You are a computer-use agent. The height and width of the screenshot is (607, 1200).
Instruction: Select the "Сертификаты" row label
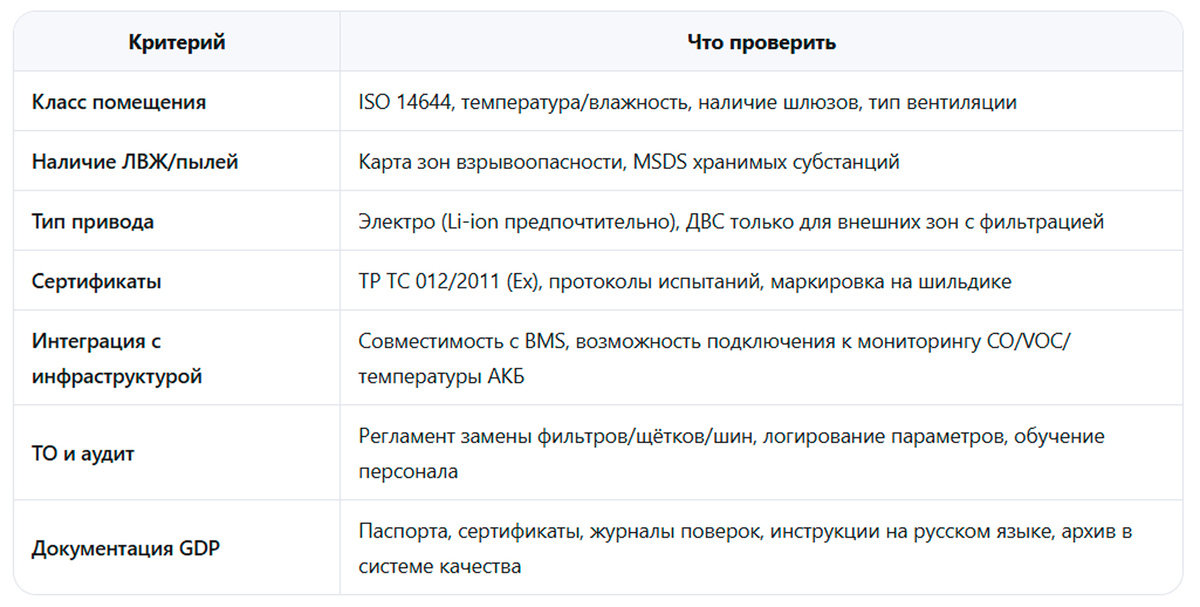[177, 281]
